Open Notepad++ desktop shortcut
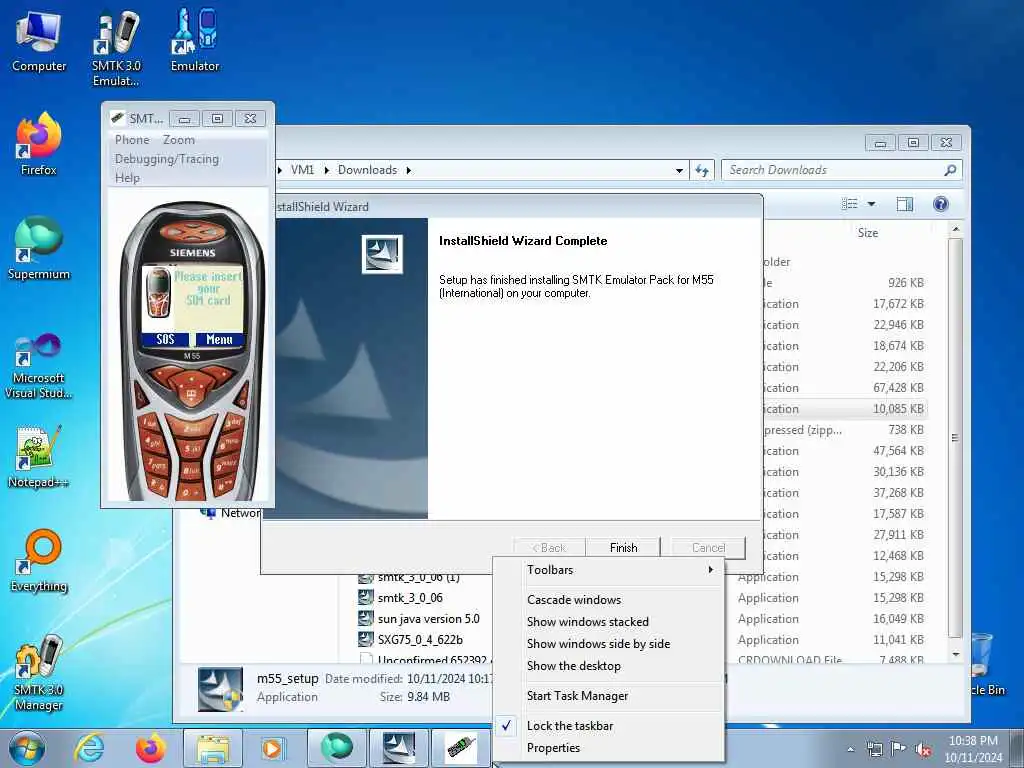The width and height of the screenshot is (1024, 768). coord(39,456)
